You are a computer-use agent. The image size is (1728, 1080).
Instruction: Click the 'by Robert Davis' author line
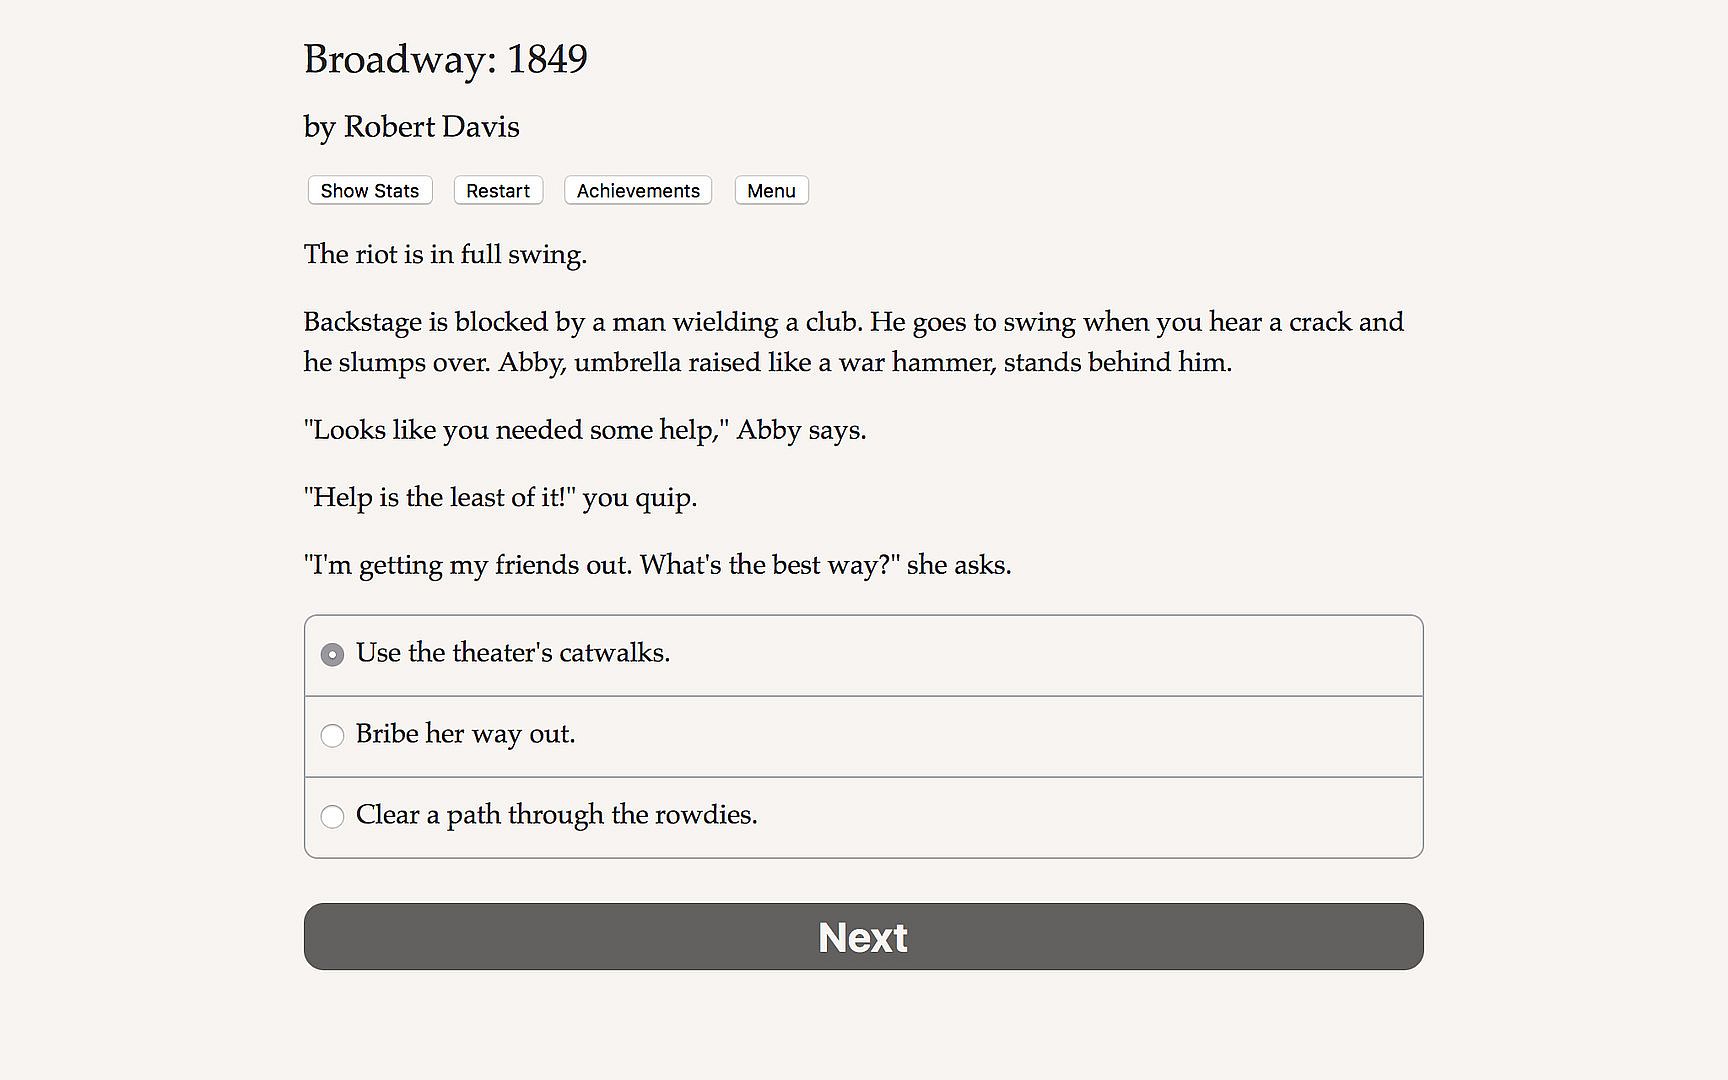click(411, 127)
